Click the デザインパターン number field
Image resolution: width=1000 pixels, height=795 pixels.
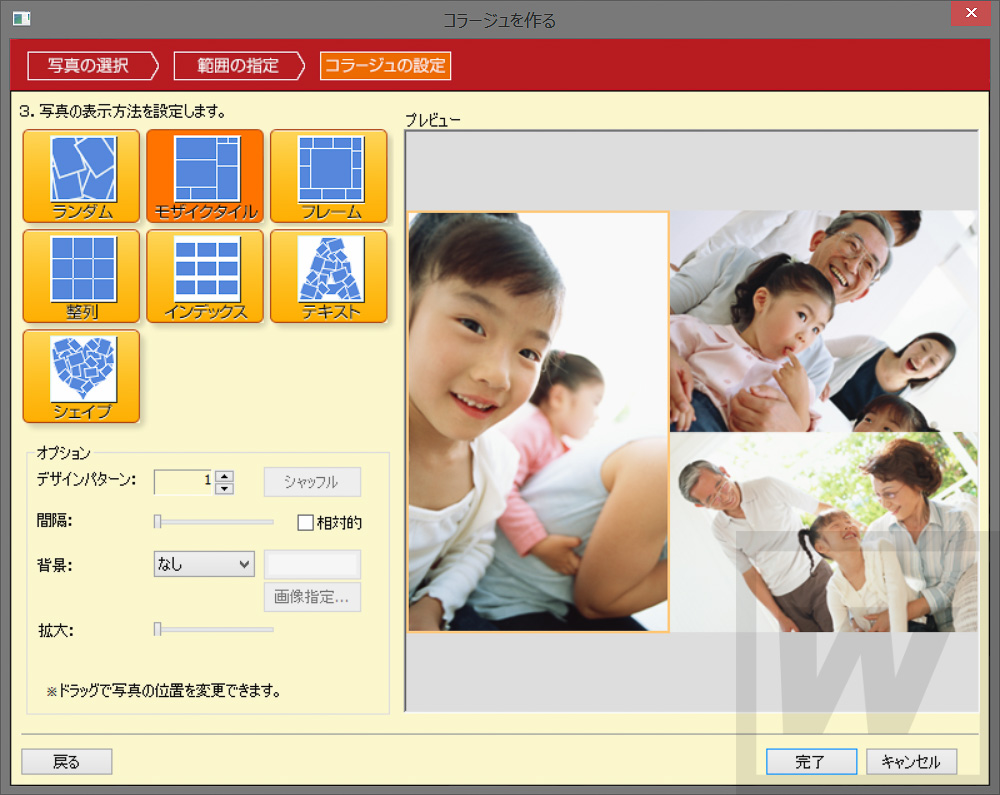click(x=184, y=482)
